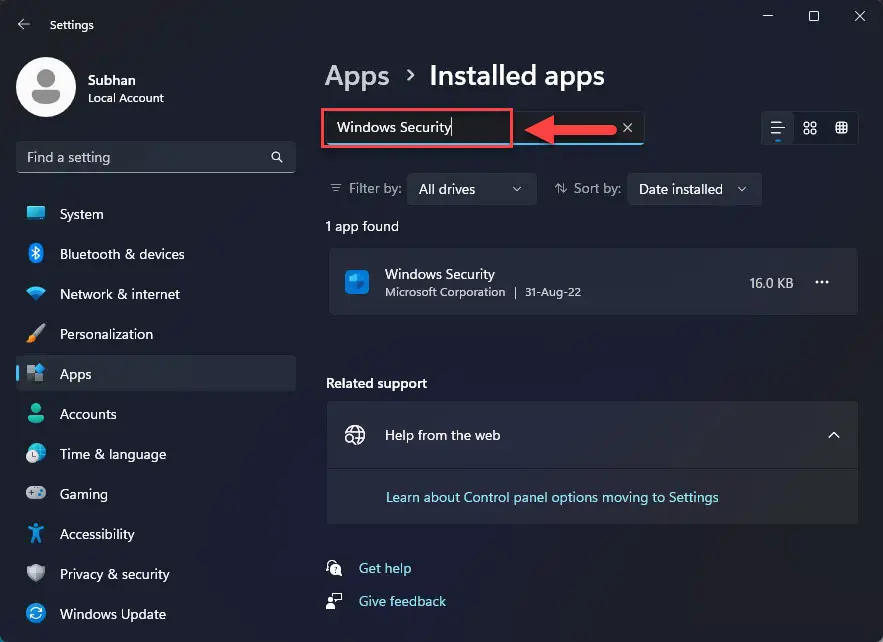Image resolution: width=883 pixels, height=642 pixels.
Task: Open System settings
Action: 156,214
